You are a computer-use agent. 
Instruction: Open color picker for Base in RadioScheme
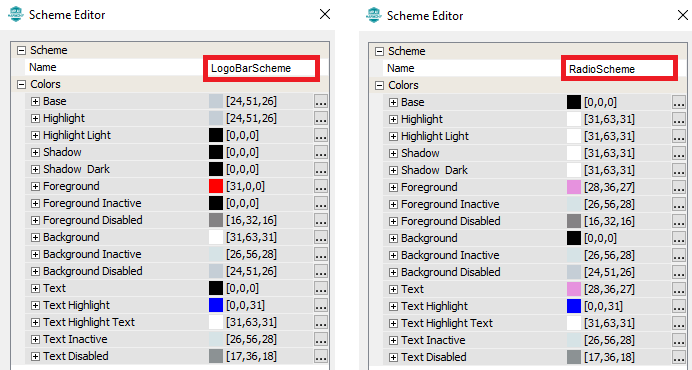coord(679,102)
